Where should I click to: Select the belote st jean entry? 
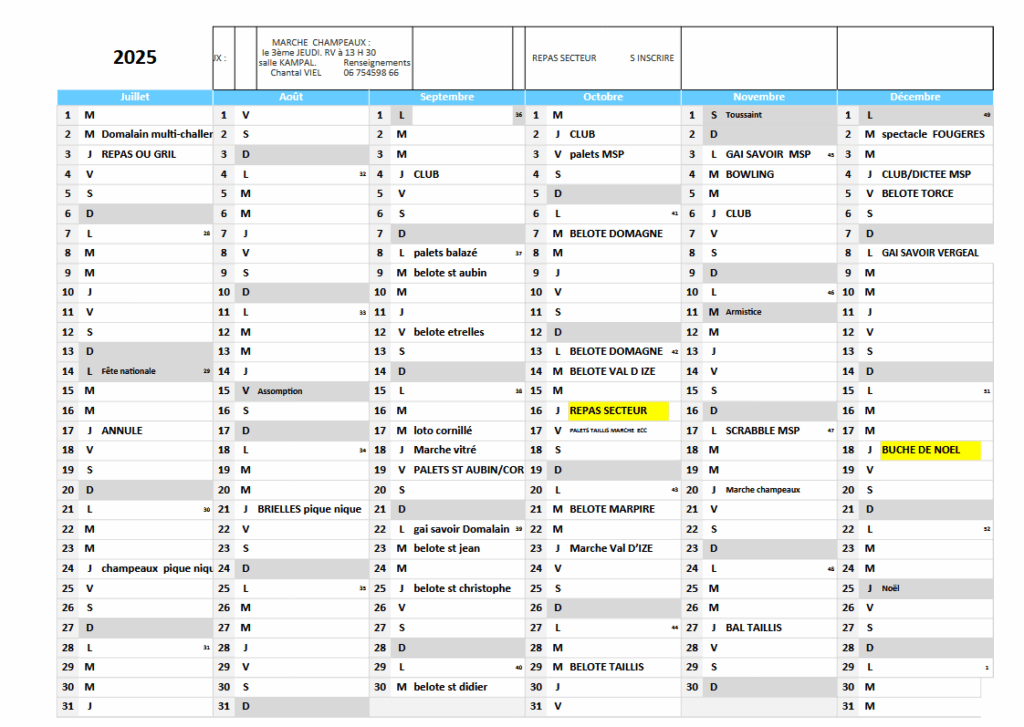(x=447, y=549)
